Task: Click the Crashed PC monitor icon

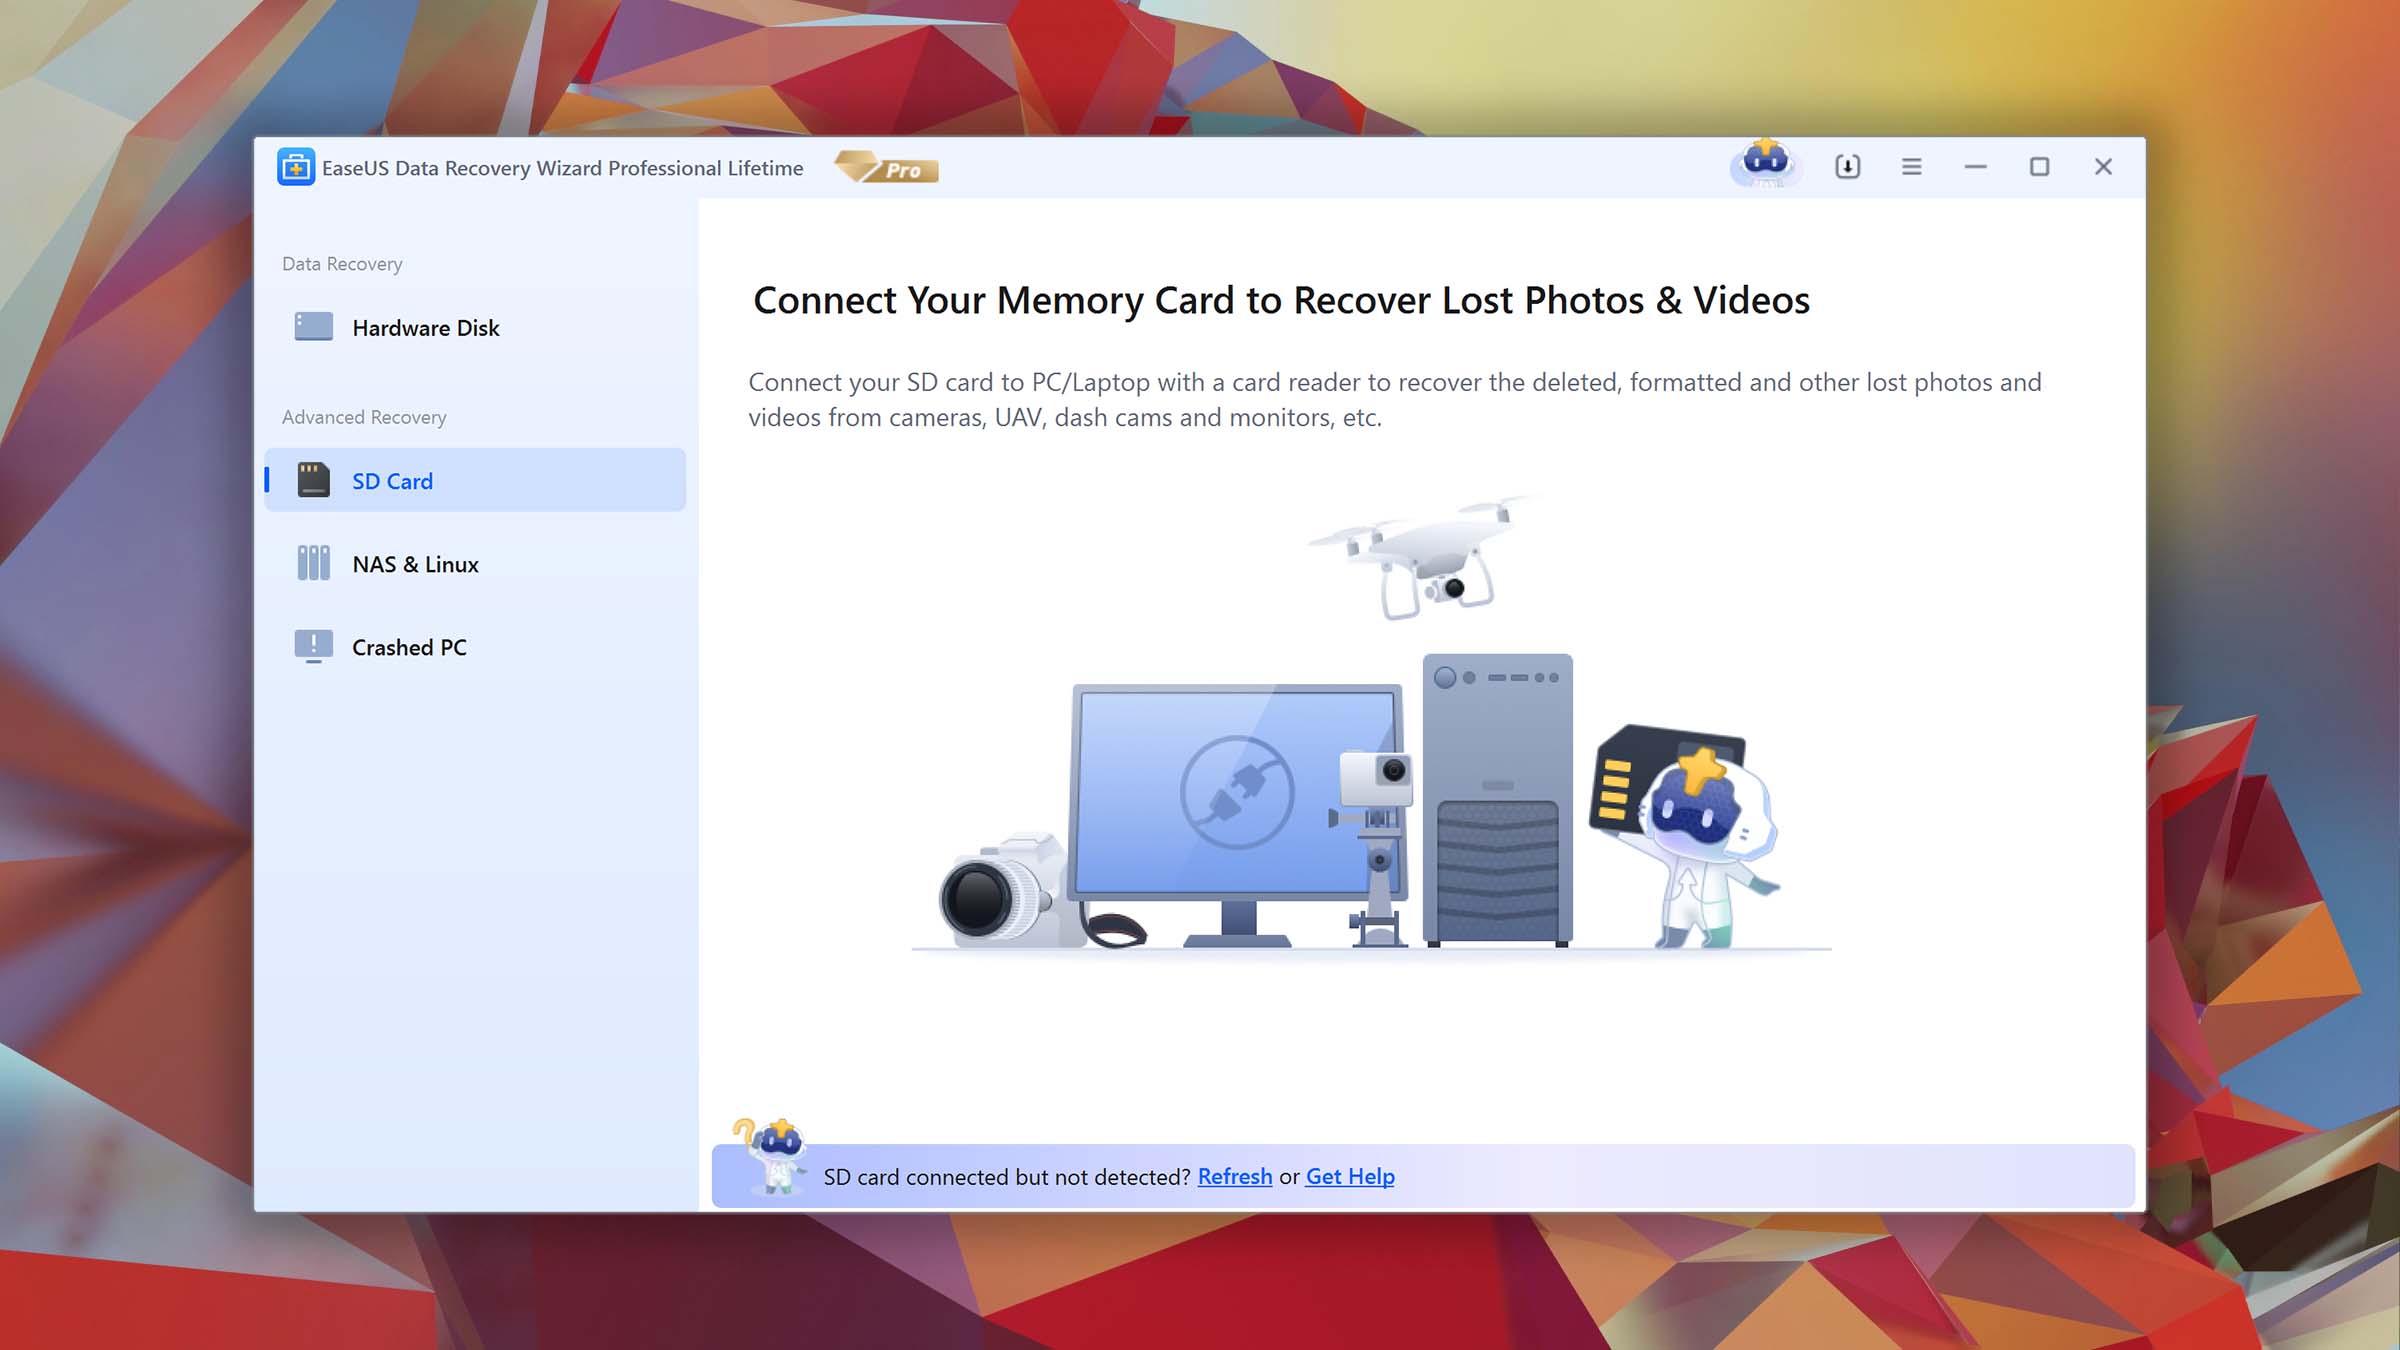Action: tap(313, 647)
